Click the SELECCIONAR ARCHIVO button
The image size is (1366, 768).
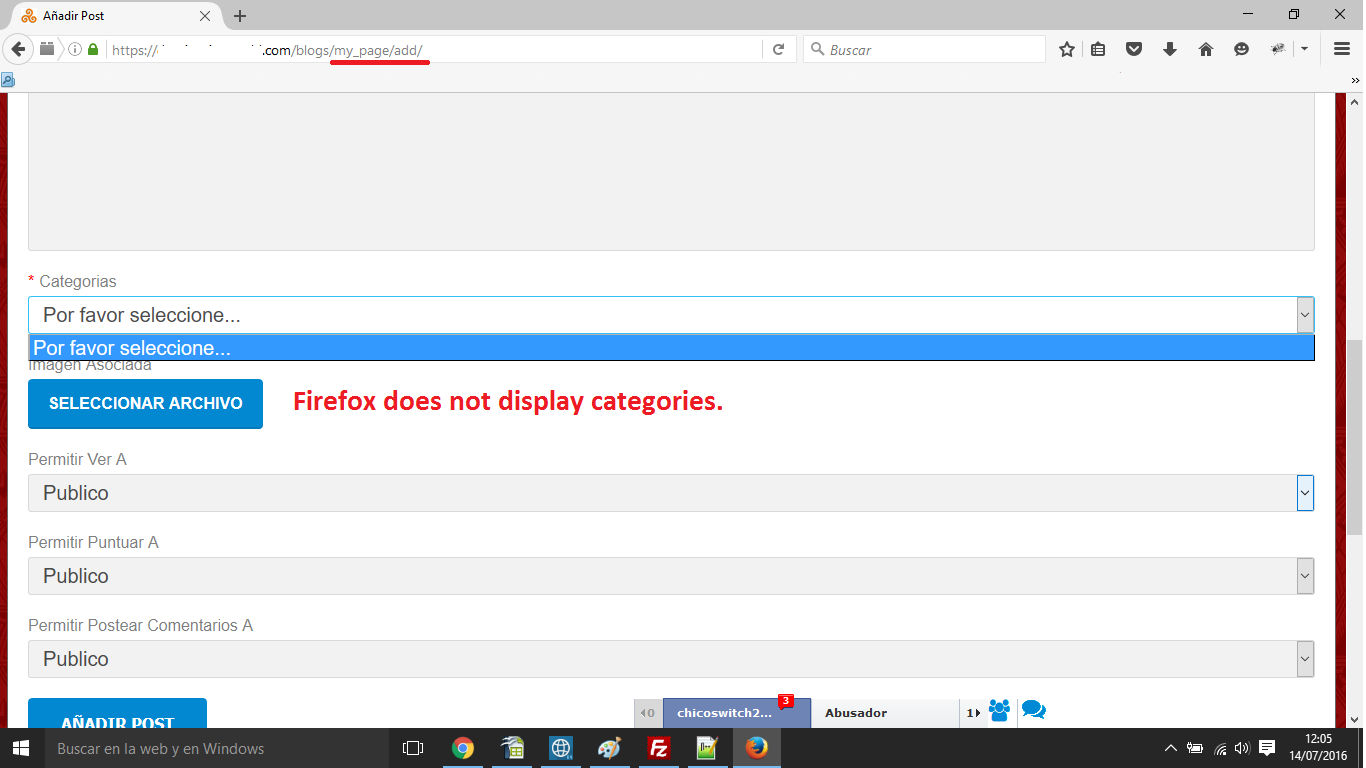click(145, 404)
